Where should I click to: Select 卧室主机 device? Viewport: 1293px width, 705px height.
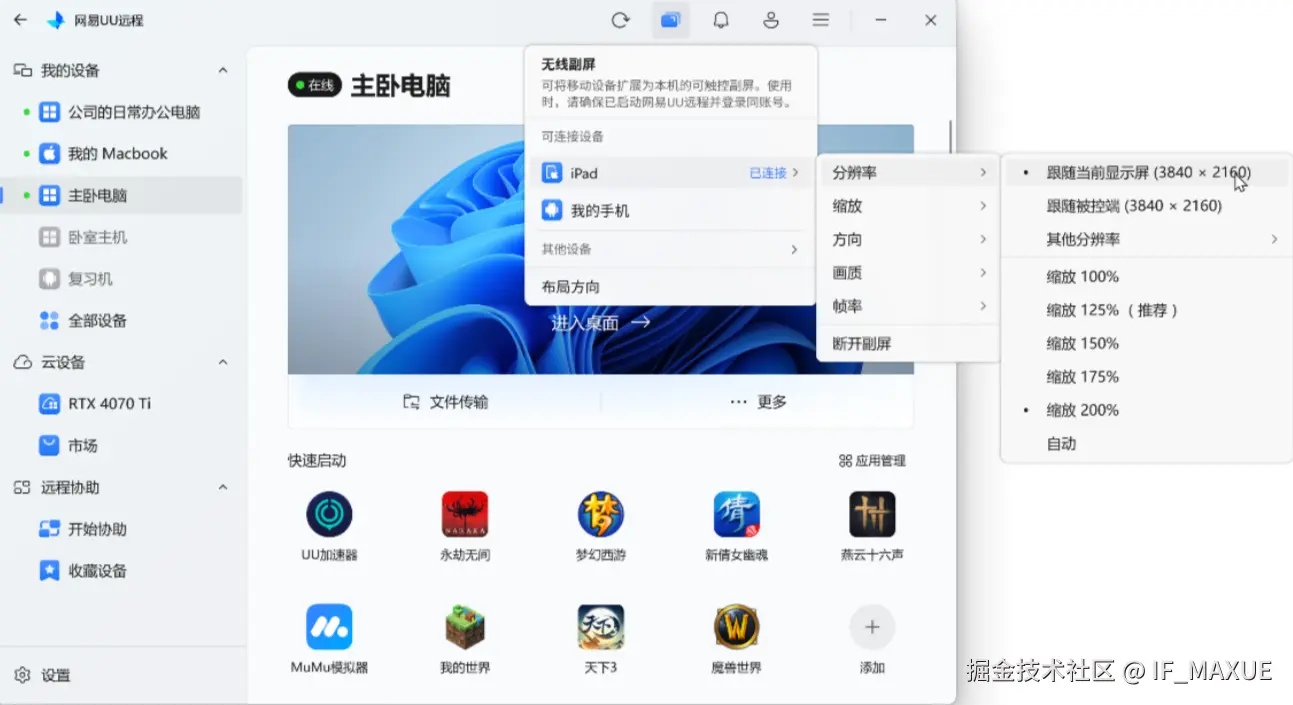tap(121, 237)
